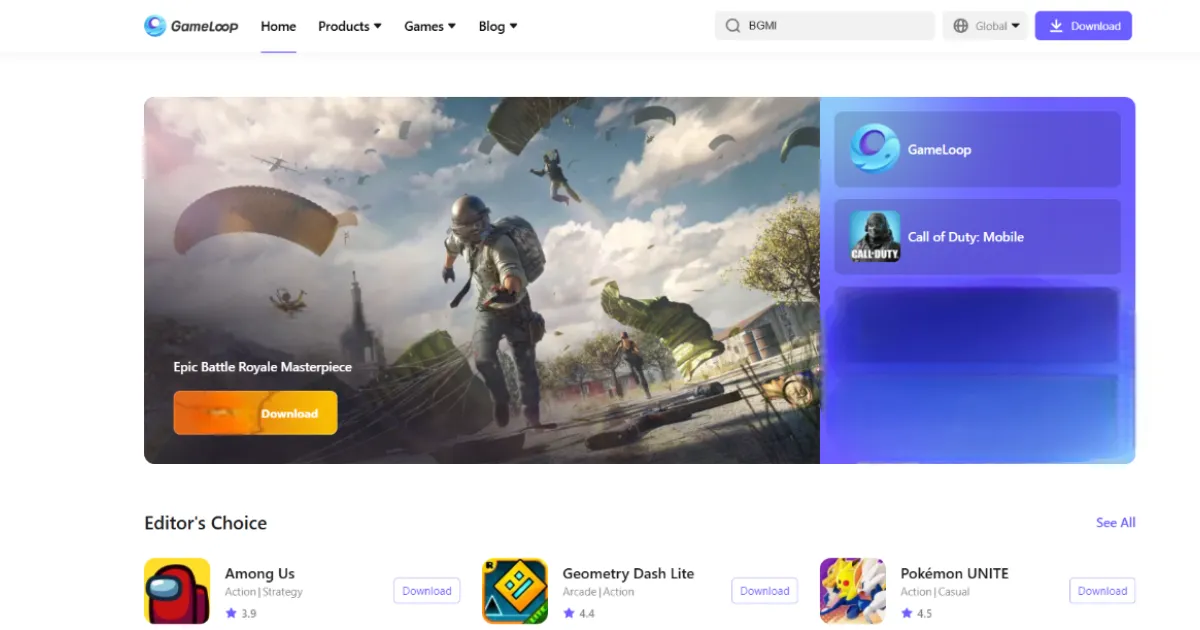The width and height of the screenshot is (1200, 630).
Task: Focus the BGMI search field
Action: [x=825, y=26]
